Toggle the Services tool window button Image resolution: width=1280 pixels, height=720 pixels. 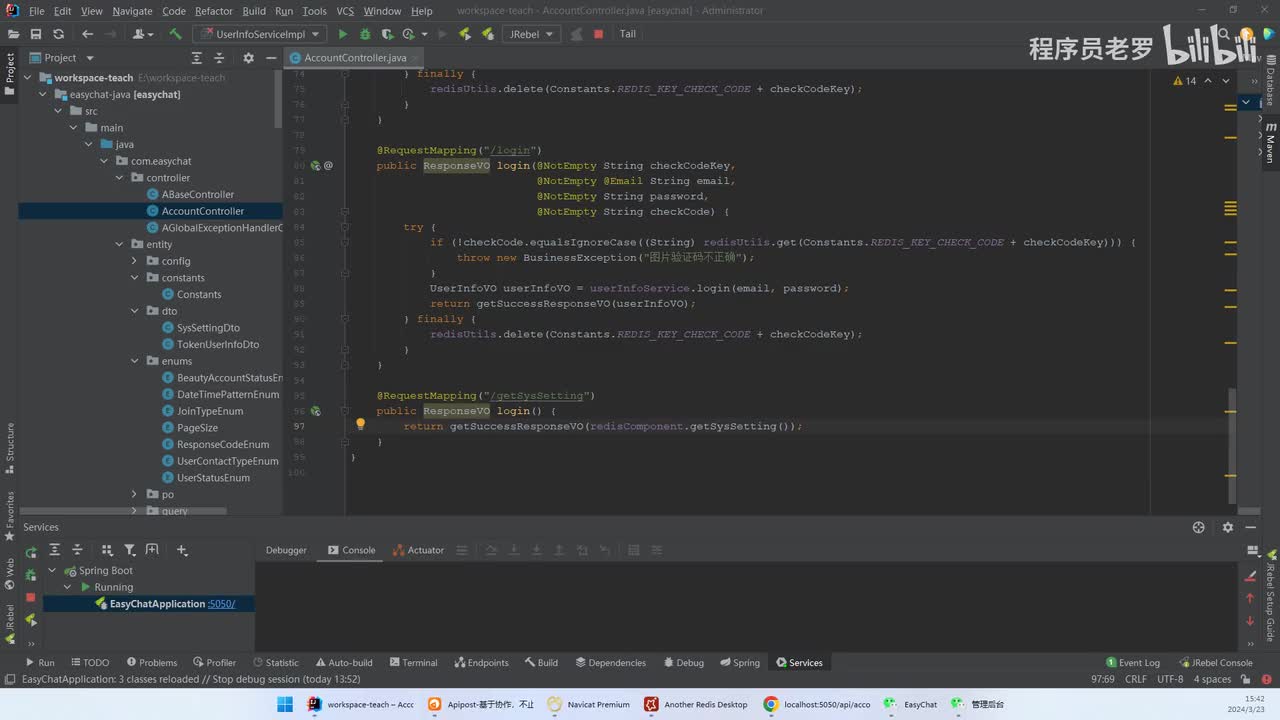tap(798, 662)
